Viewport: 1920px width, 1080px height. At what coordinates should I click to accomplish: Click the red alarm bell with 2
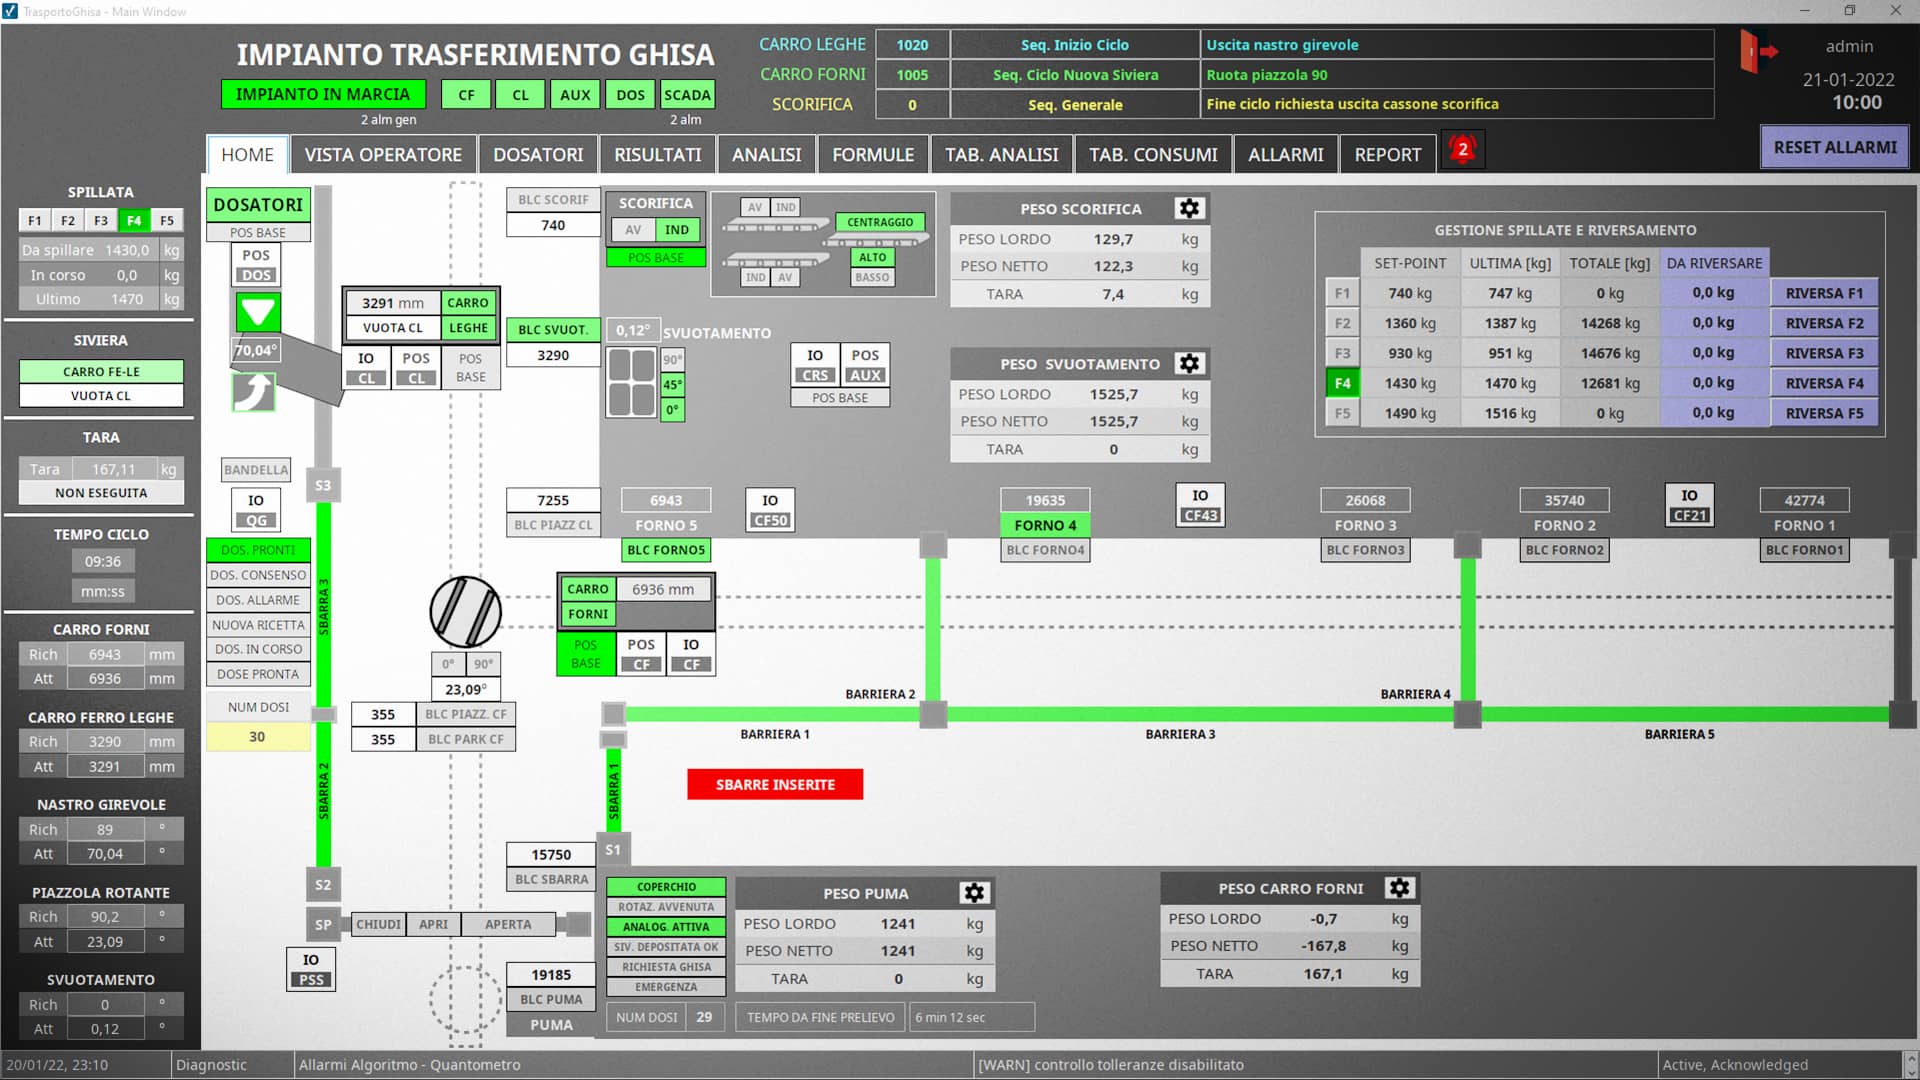pyautogui.click(x=1462, y=151)
